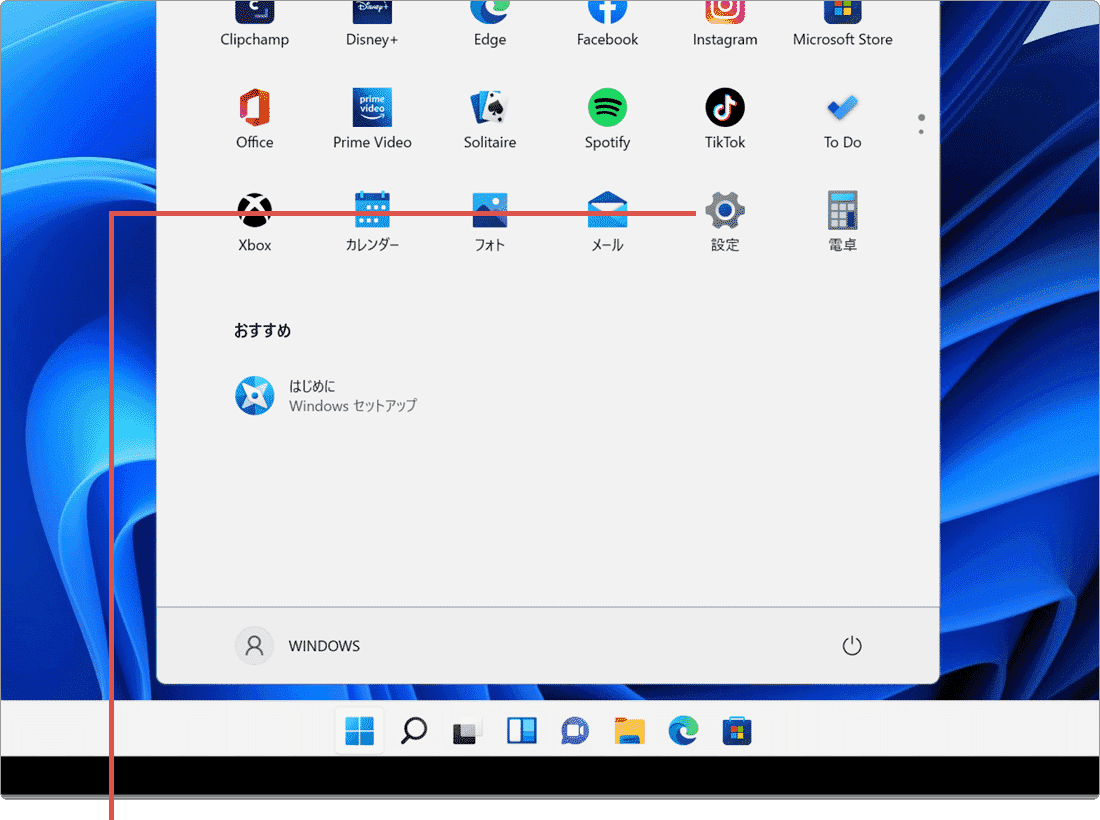The width and height of the screenshot is (1100, 820).
Task: Open Chat on the taskbar
Action: point(575,731)
